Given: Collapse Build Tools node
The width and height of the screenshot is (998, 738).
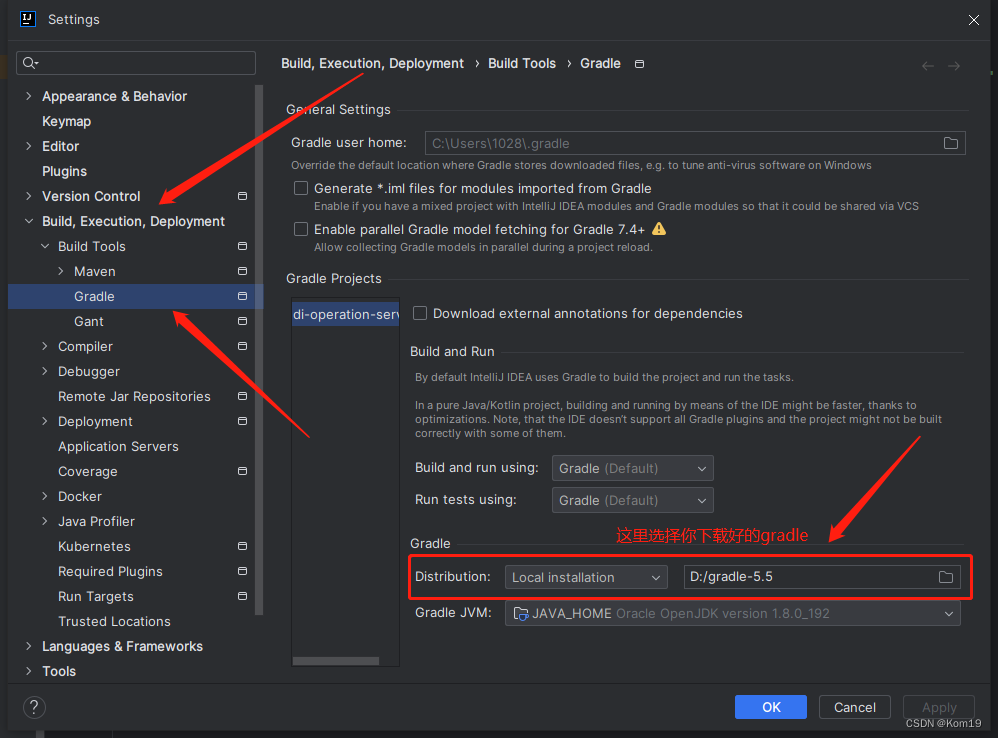Looking at the screenshot, I should tap(45, 246).
